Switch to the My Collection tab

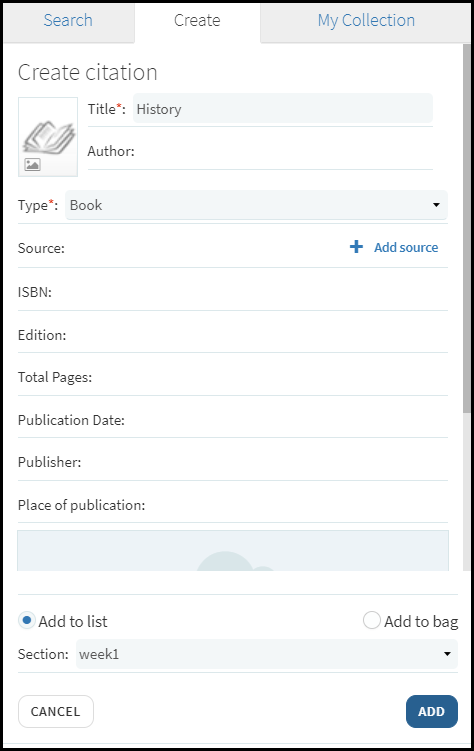pos(366,20)
